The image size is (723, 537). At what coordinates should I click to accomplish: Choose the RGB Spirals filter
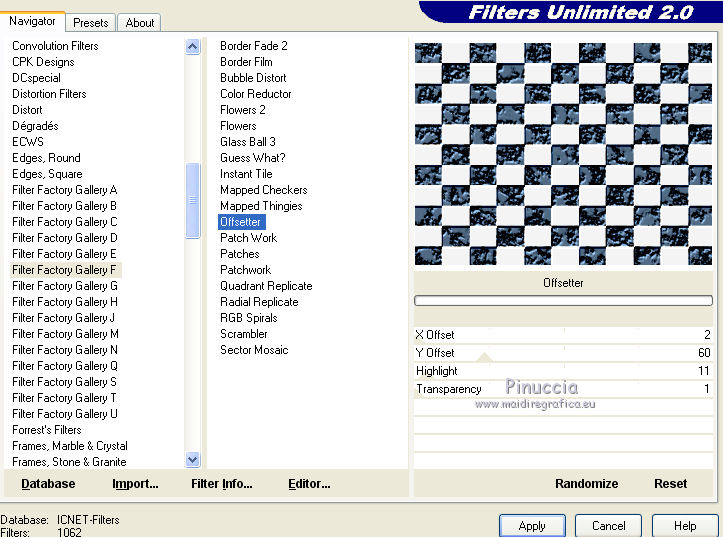click(x=249, y=318)
